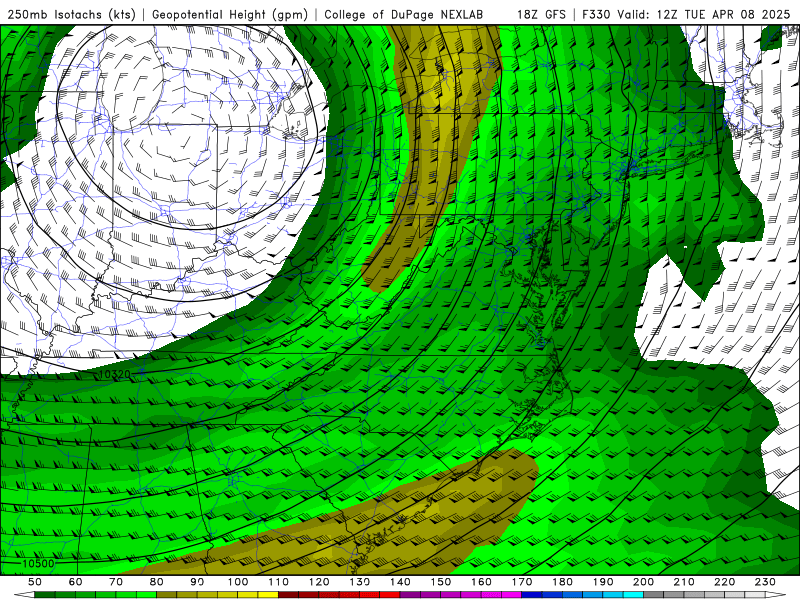Click the 80 knot legend label
Image resolution: width=800 pixels, height=600 pixels.
pos(157,582)
